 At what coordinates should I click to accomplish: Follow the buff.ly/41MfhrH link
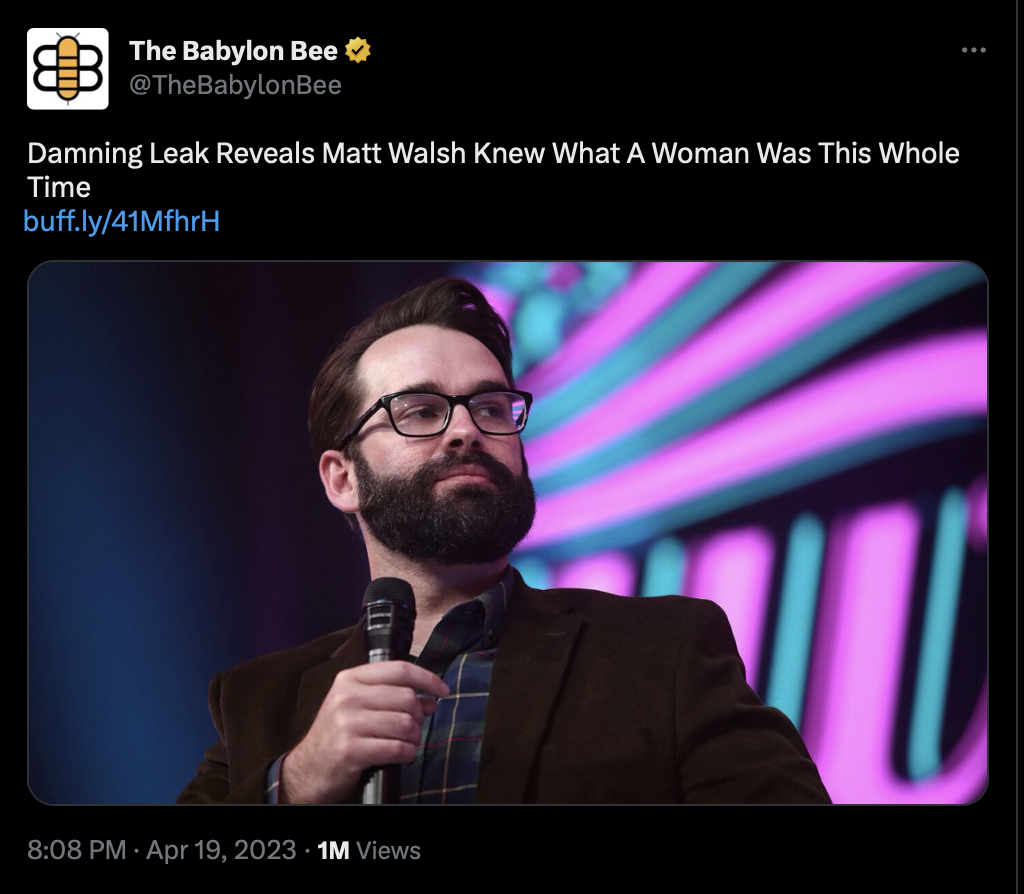121,221
